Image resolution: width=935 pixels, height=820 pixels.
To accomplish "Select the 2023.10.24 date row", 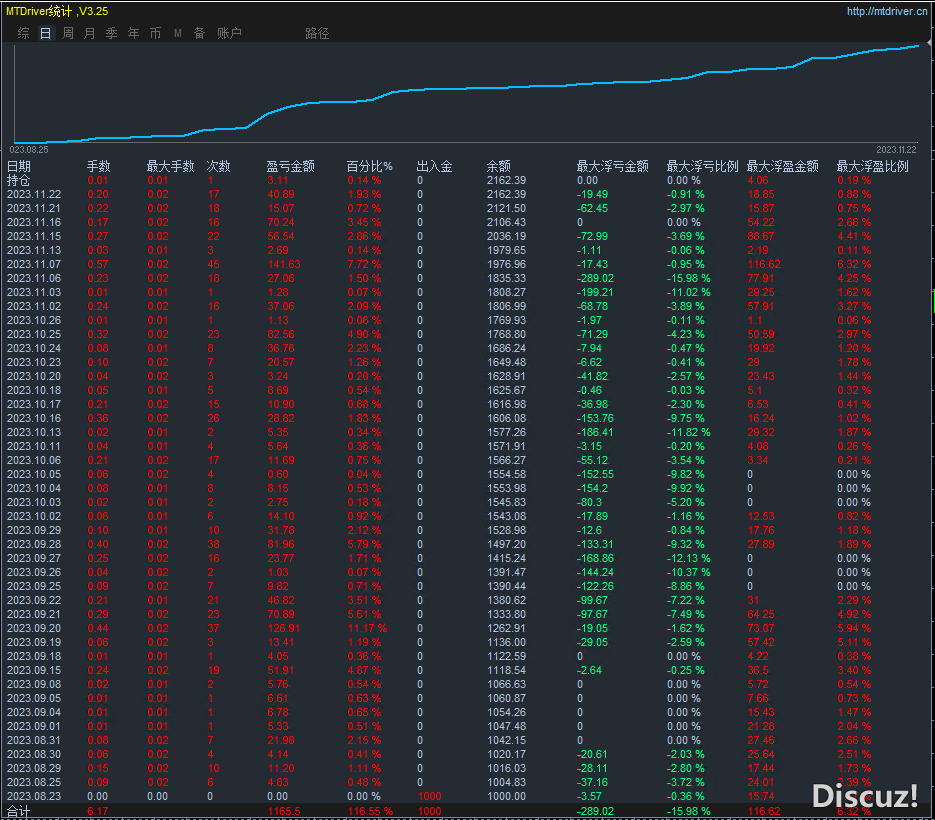I will click(x=34, y=348).
